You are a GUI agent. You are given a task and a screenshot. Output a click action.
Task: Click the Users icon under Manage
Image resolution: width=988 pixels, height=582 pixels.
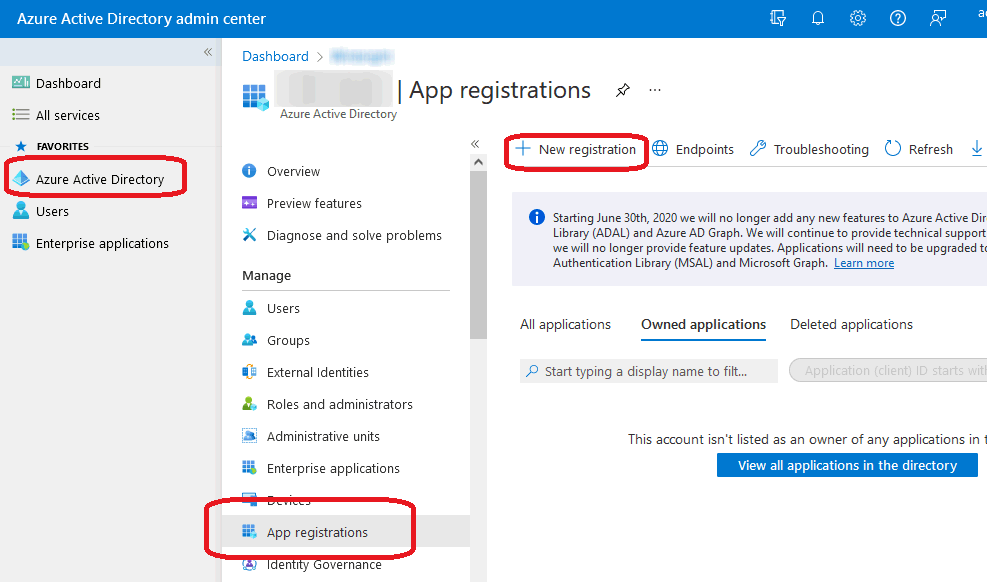(250, 307)
